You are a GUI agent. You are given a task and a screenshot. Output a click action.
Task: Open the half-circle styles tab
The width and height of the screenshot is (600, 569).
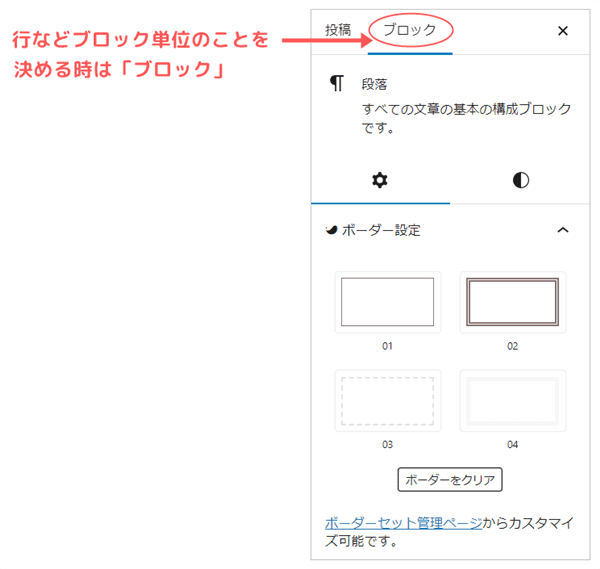coord(520,180)
